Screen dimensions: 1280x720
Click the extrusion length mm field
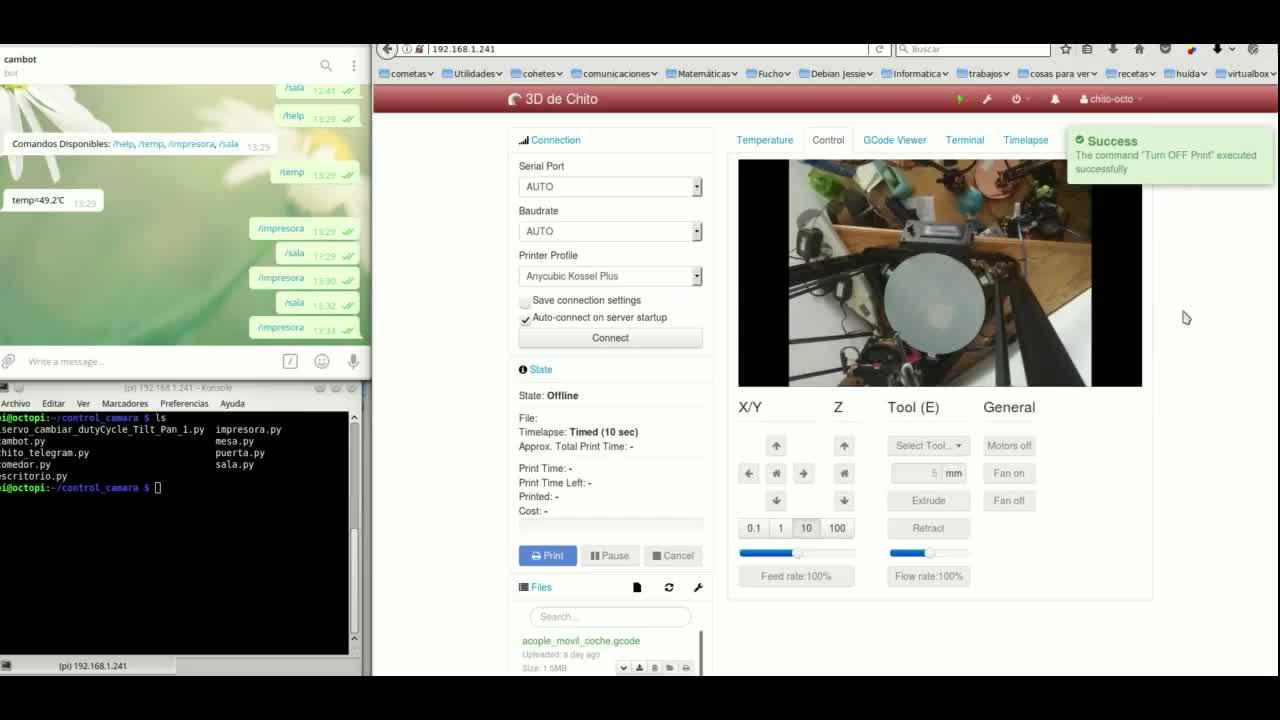[916, 473]
